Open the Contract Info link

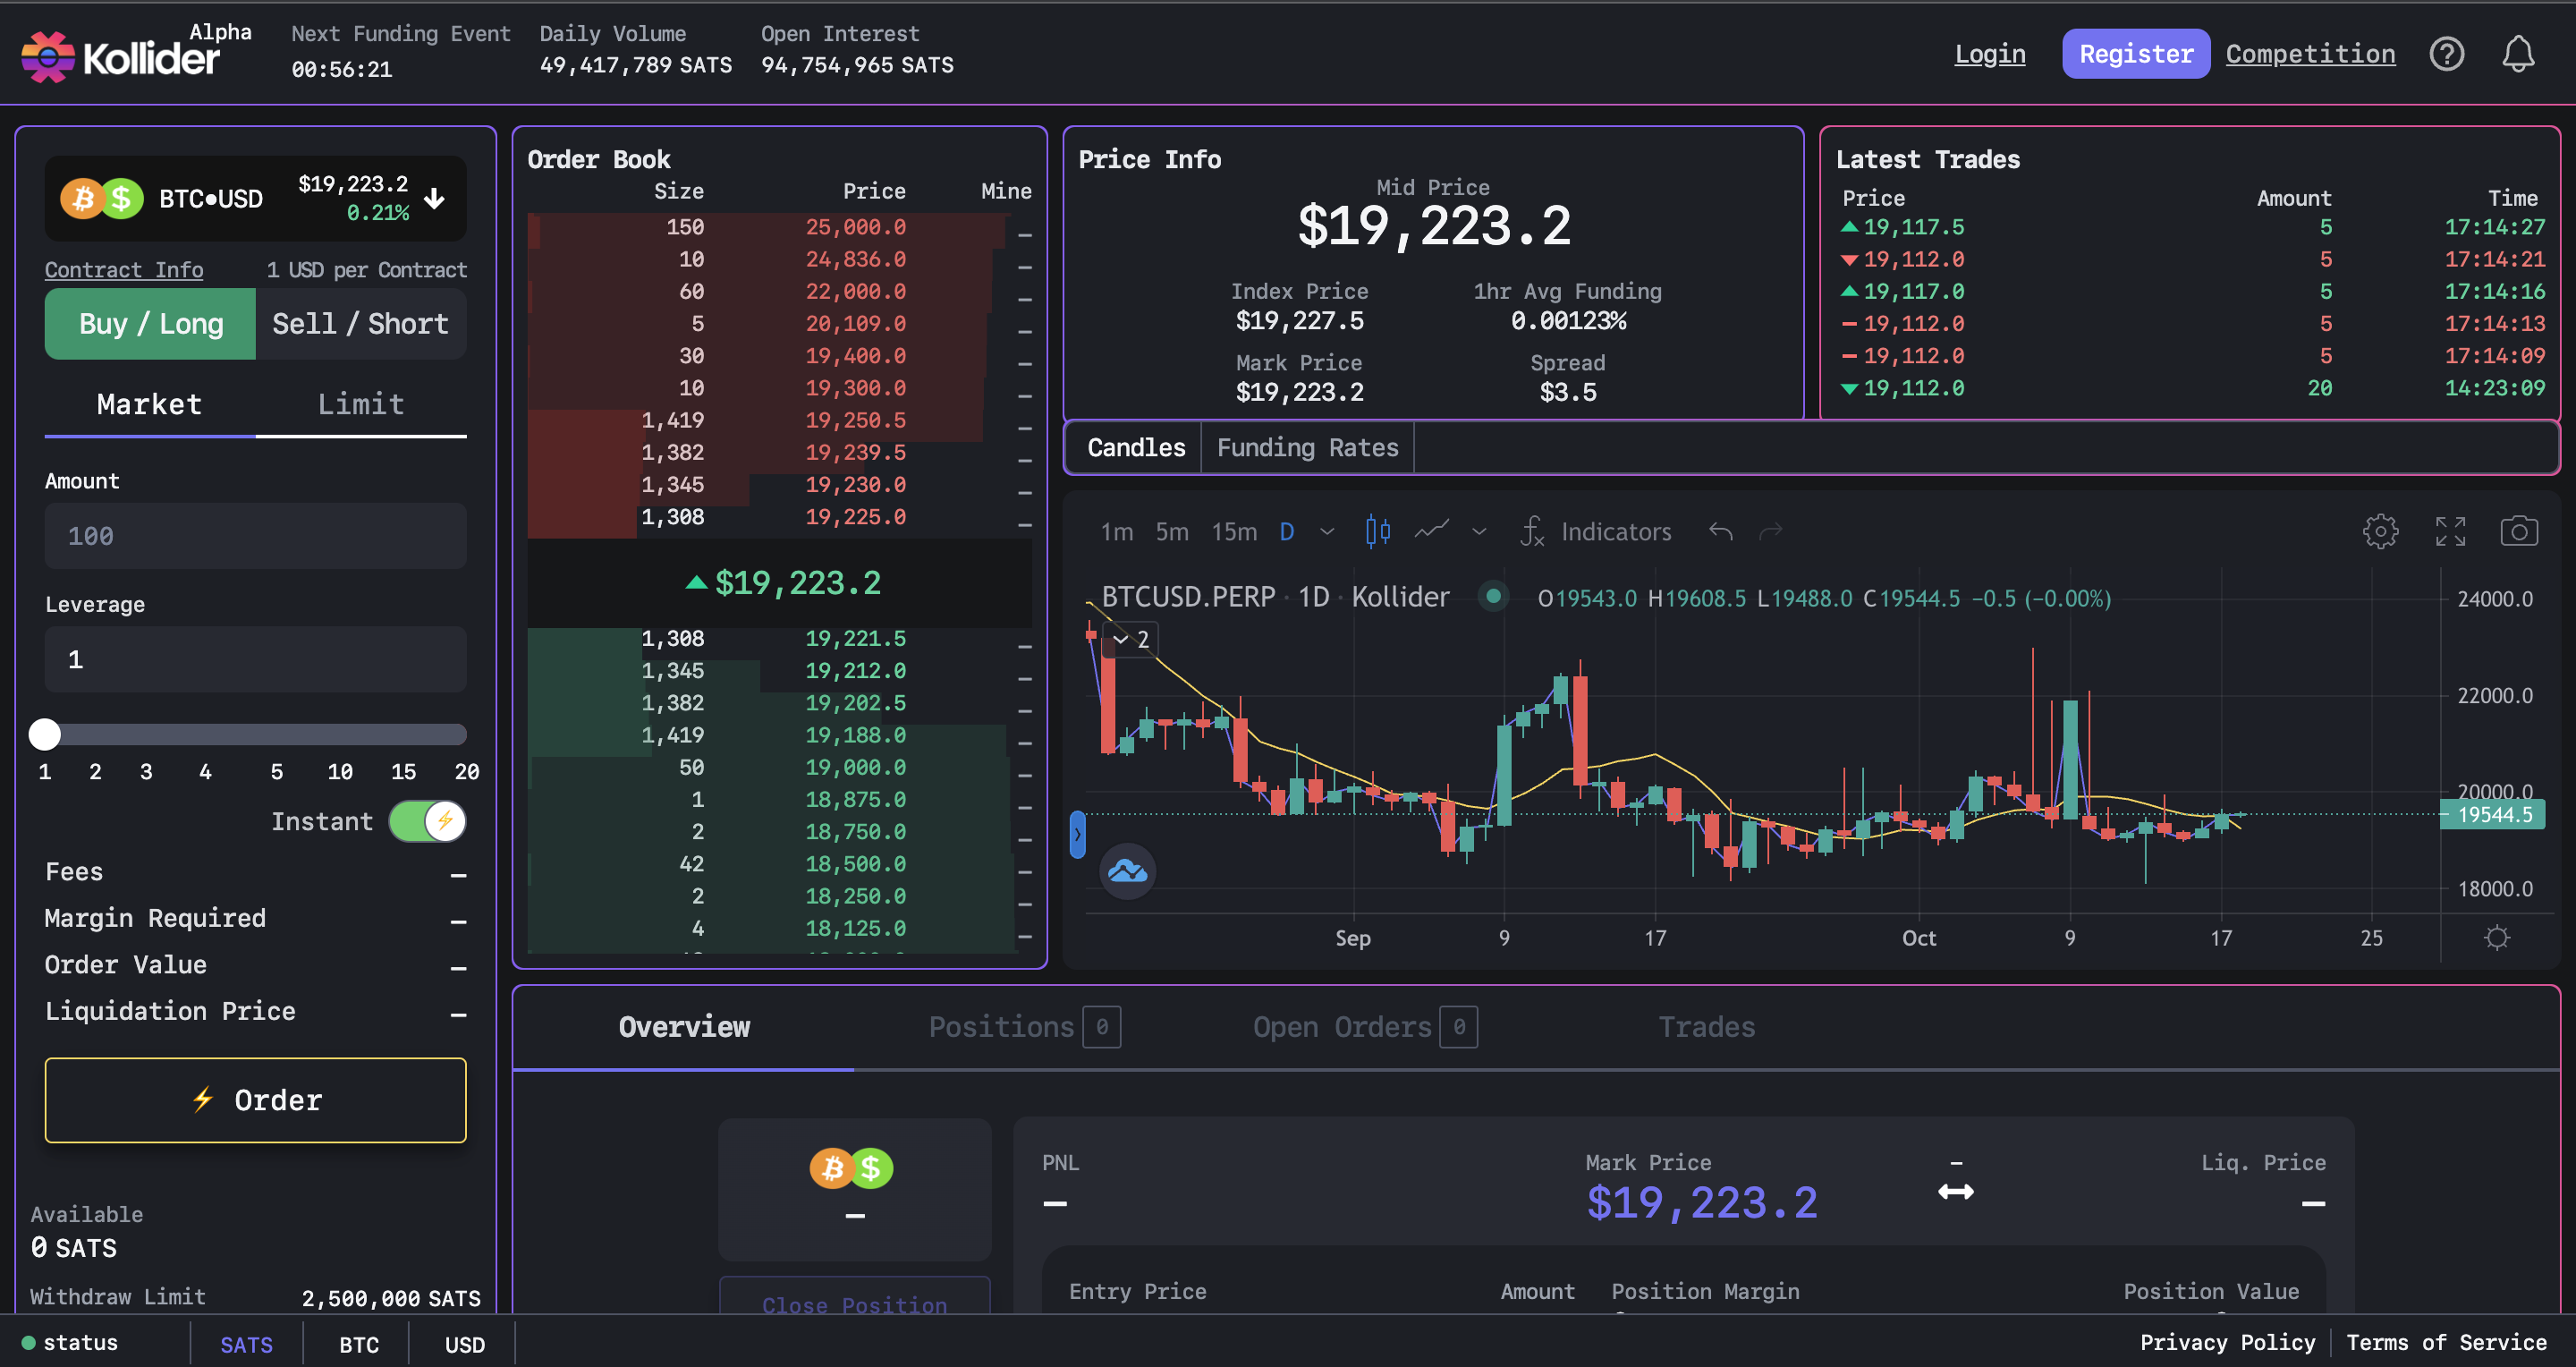pos(124,270)
